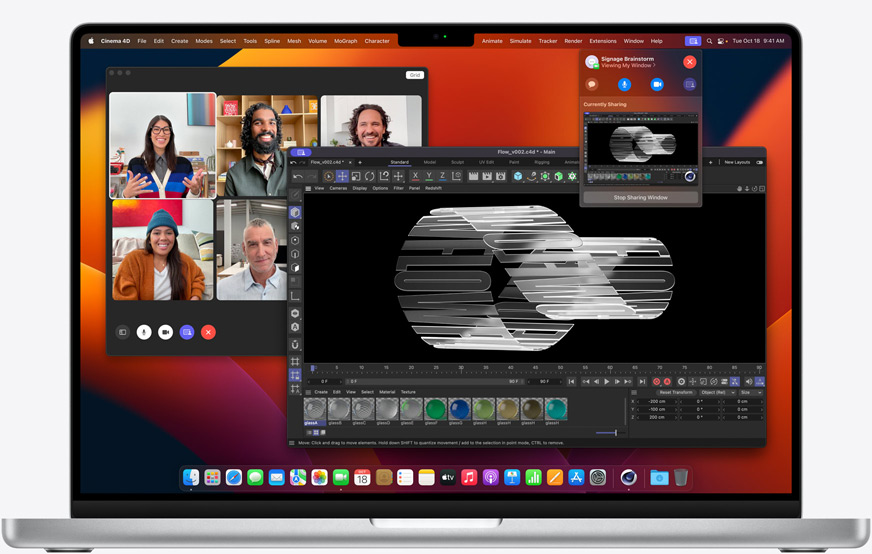Toggle the camera in the FaceTime window
This screenshot has height=554, width=872.
point(165,332)
